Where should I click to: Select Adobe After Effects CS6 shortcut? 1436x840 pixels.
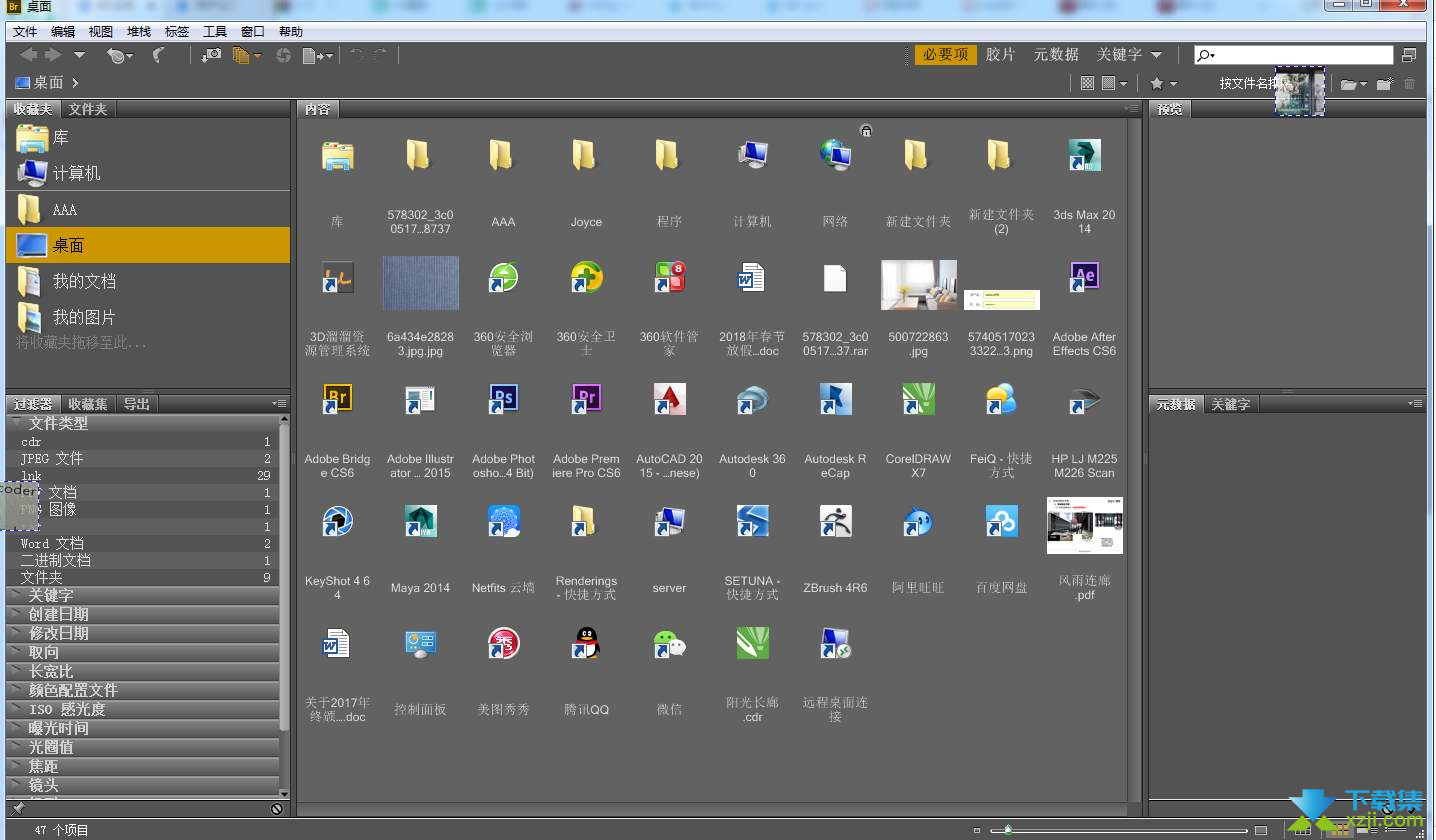coord(1084,277)
